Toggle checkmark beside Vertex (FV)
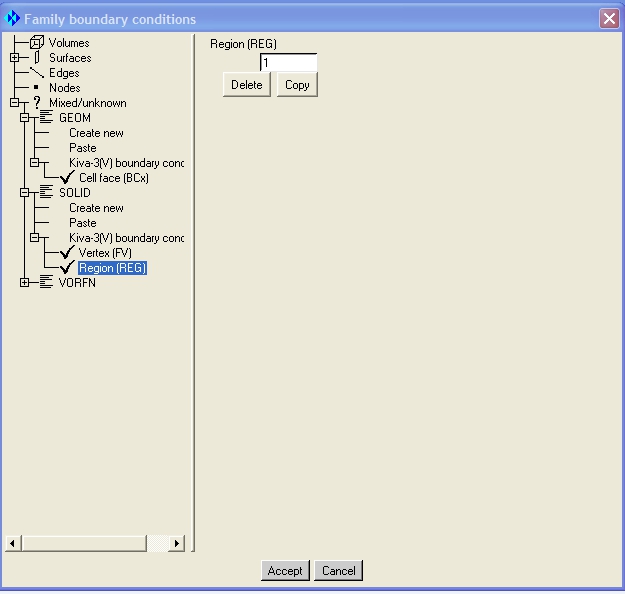This screenshot has height=594, width=625. click(67, 253)
